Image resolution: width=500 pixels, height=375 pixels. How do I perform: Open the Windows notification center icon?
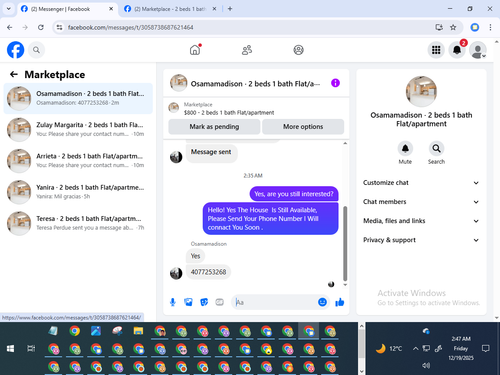click(x=486, y=349)
